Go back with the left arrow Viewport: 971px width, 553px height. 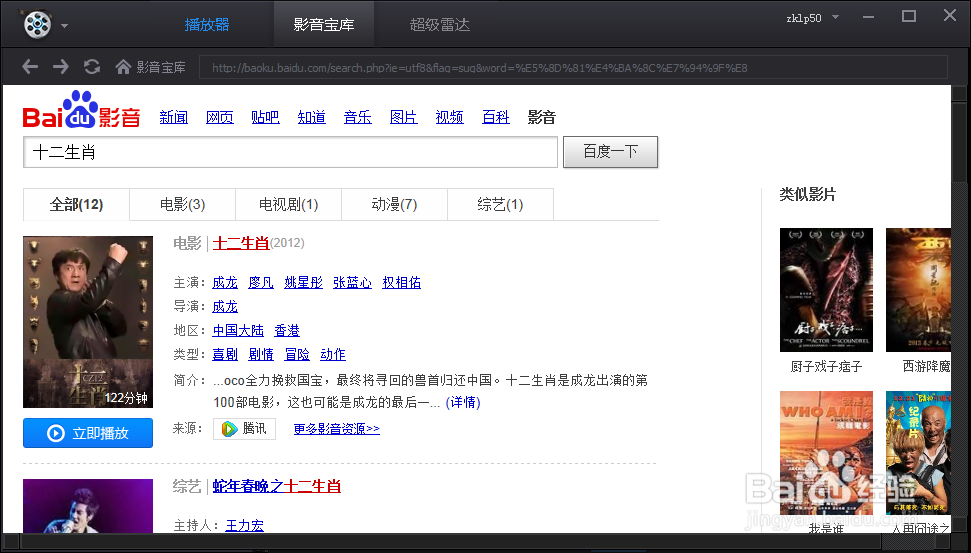coord(30,66)
